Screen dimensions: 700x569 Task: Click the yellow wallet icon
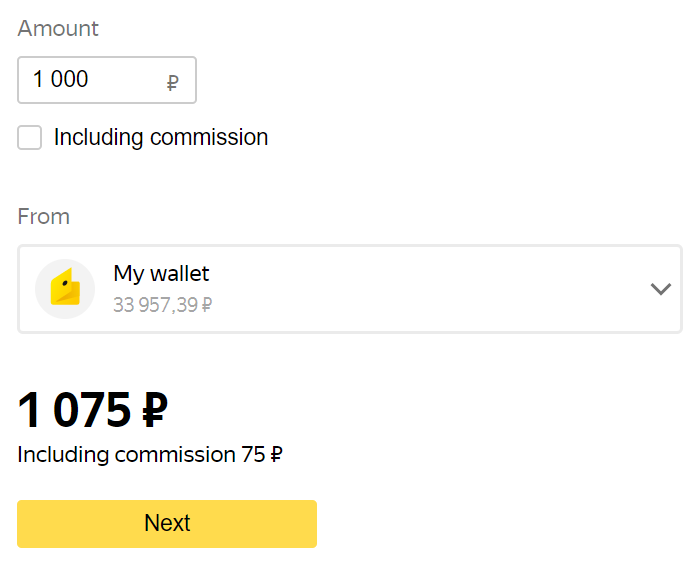coord(65,287)
